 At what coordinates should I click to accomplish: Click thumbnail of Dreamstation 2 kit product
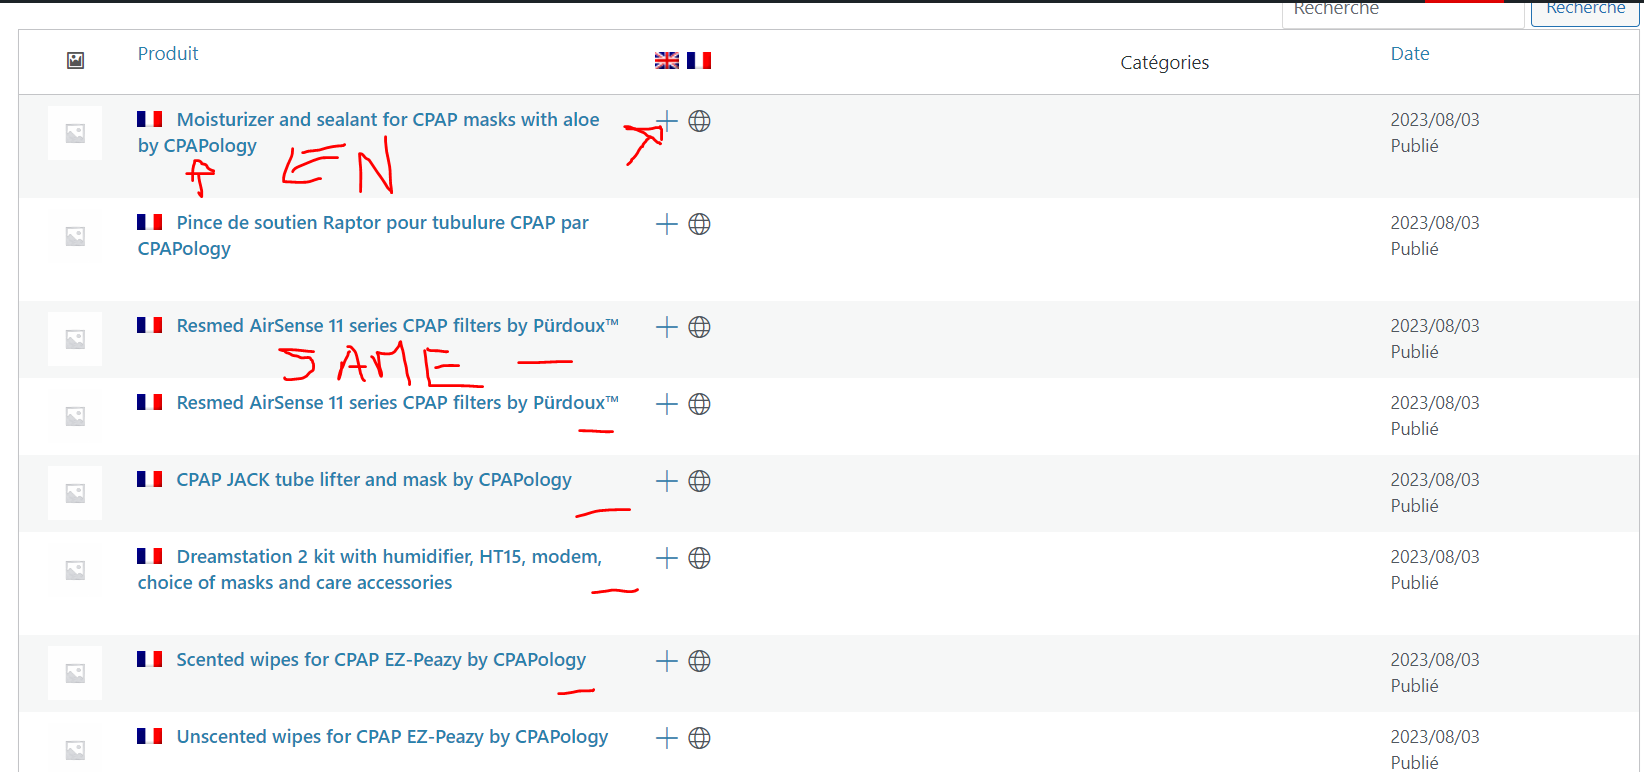point(75,570)
